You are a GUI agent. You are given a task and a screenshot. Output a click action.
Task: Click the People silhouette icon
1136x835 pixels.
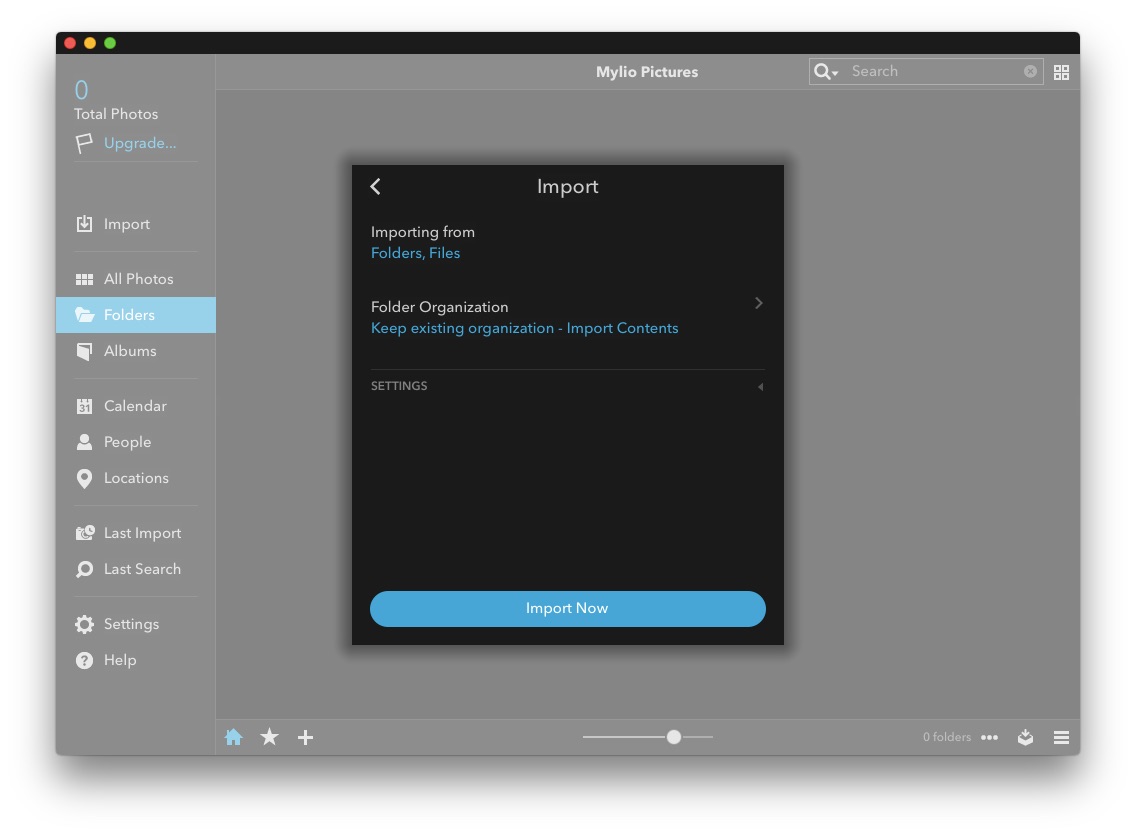click(84, 442)
